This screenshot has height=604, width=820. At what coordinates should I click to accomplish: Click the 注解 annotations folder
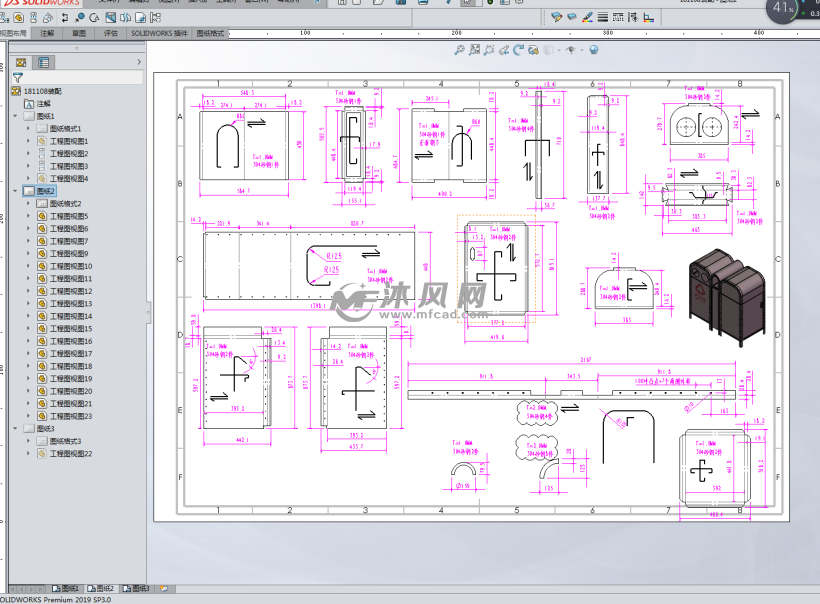pyautogui.click(x=43, y=103)
